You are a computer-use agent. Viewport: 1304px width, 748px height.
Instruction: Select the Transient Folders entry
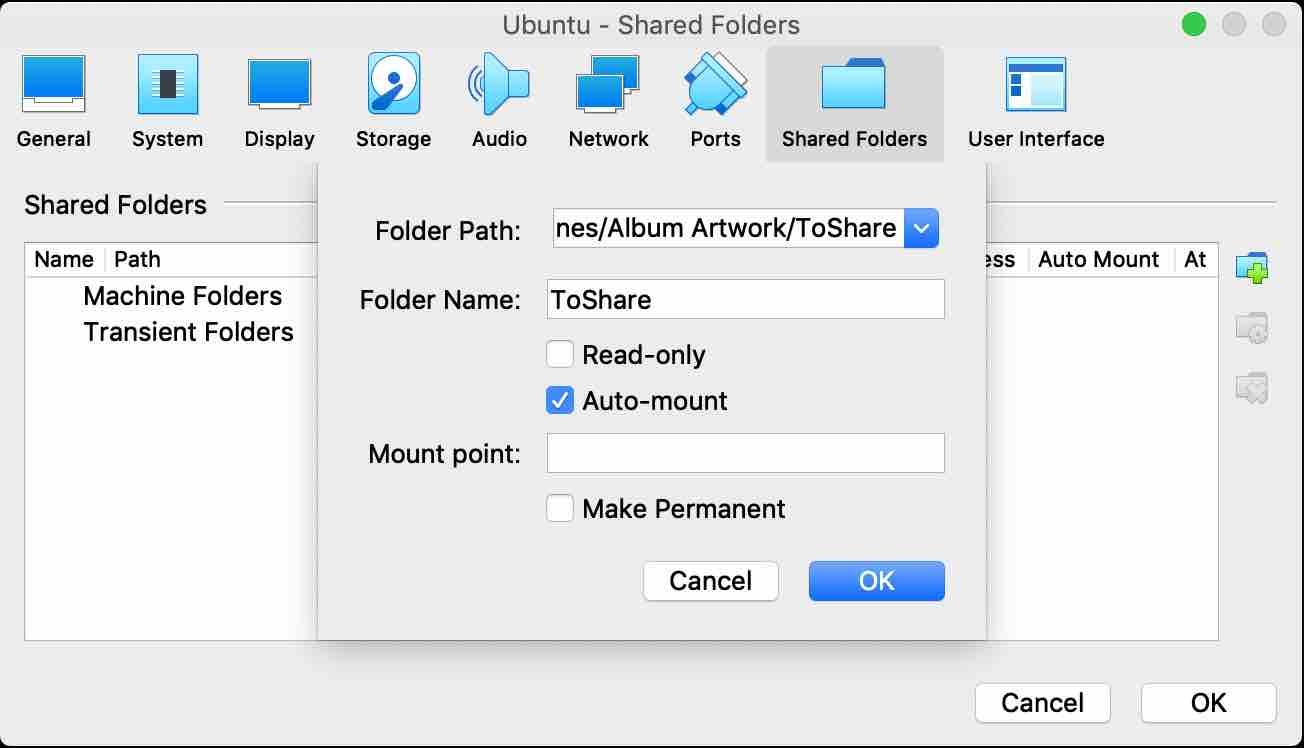pyautogui.click(x=189, y=332)
